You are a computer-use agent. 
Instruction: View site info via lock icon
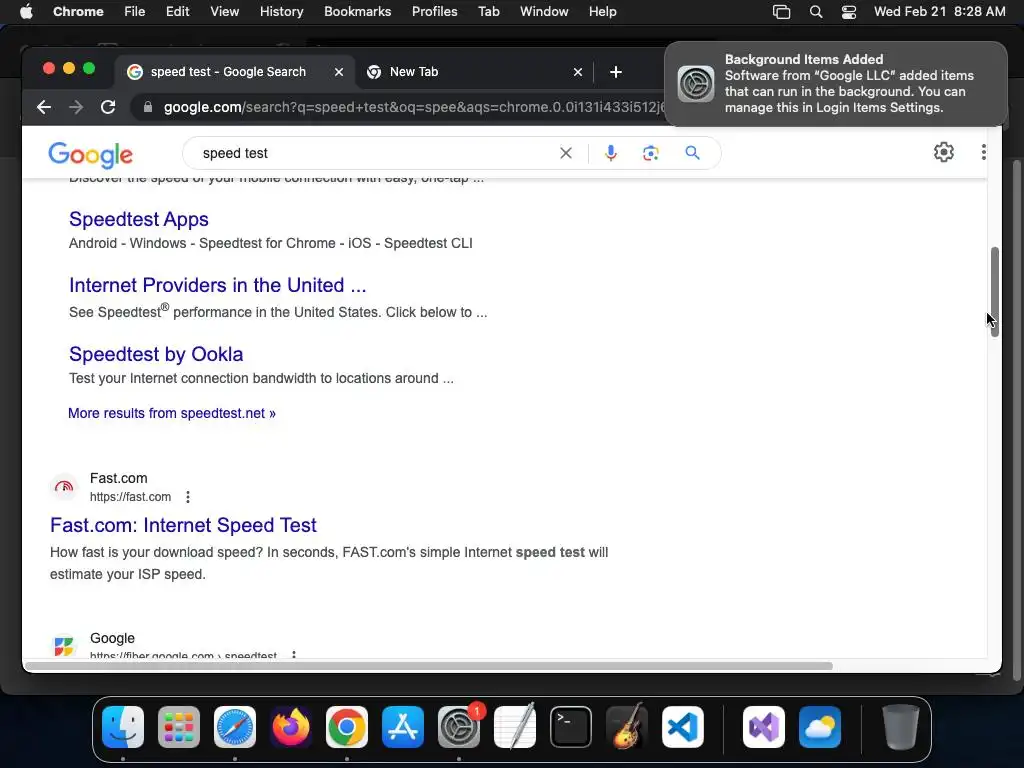(148, 107)
